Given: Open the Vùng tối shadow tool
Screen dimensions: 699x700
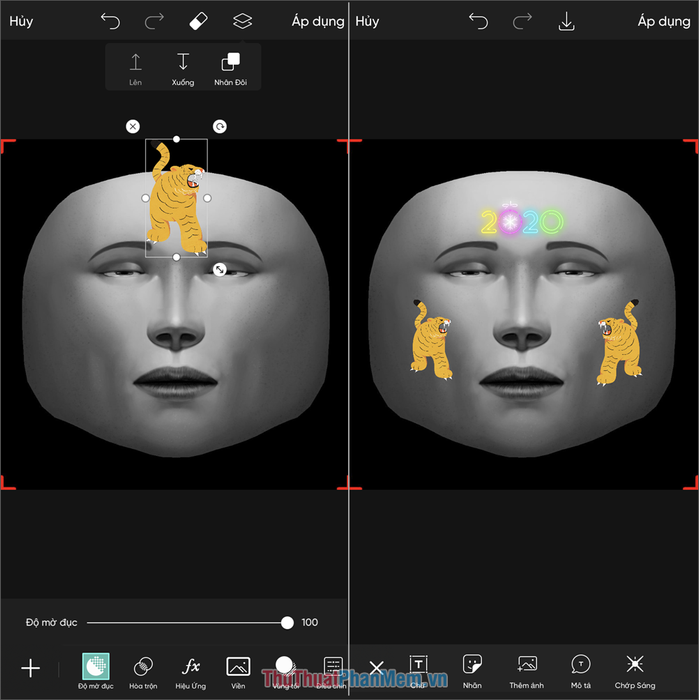Looking at the screenshot, I should point(285,671).
